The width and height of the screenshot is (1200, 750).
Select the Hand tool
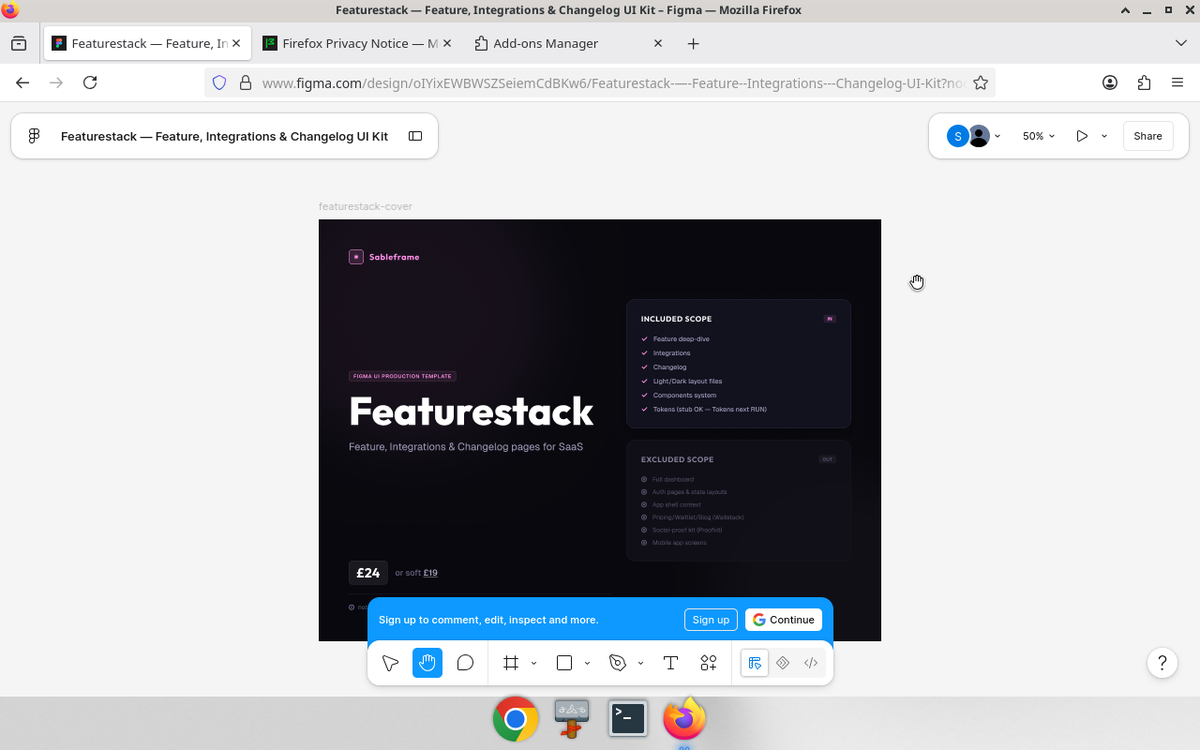coord(428,663)
